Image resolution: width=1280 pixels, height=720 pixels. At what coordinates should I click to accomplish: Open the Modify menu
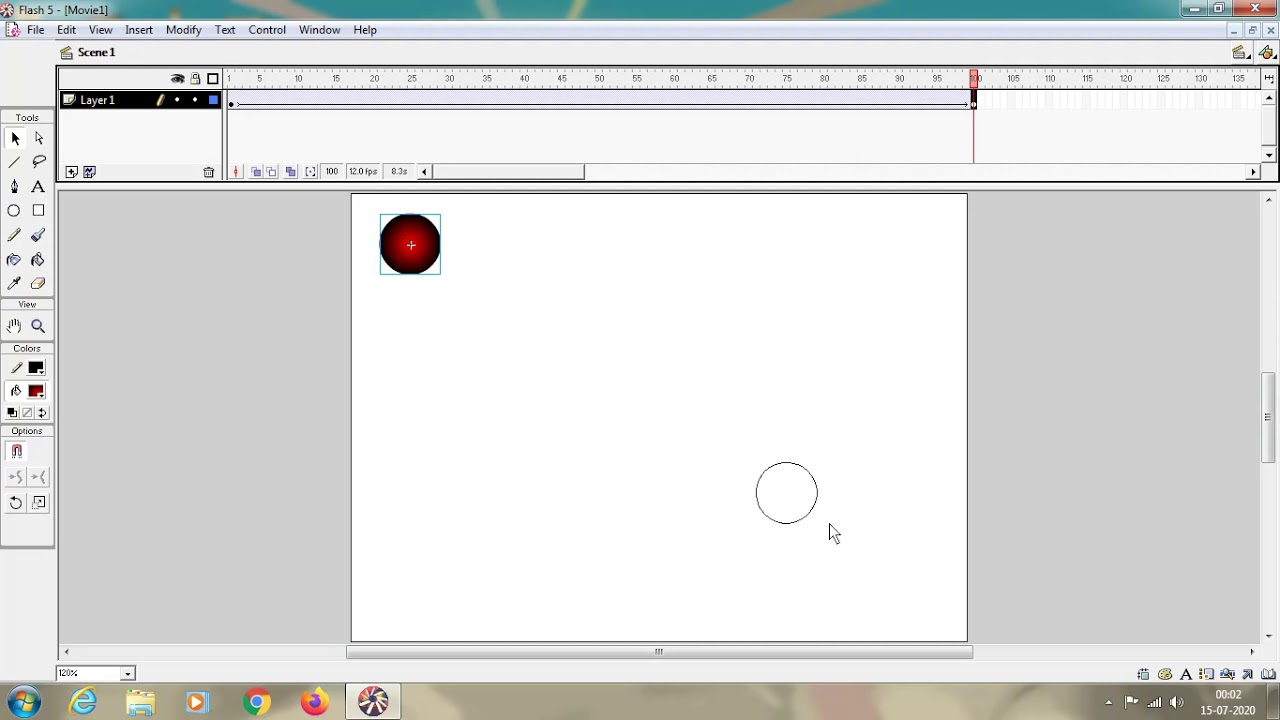[184, 30]
